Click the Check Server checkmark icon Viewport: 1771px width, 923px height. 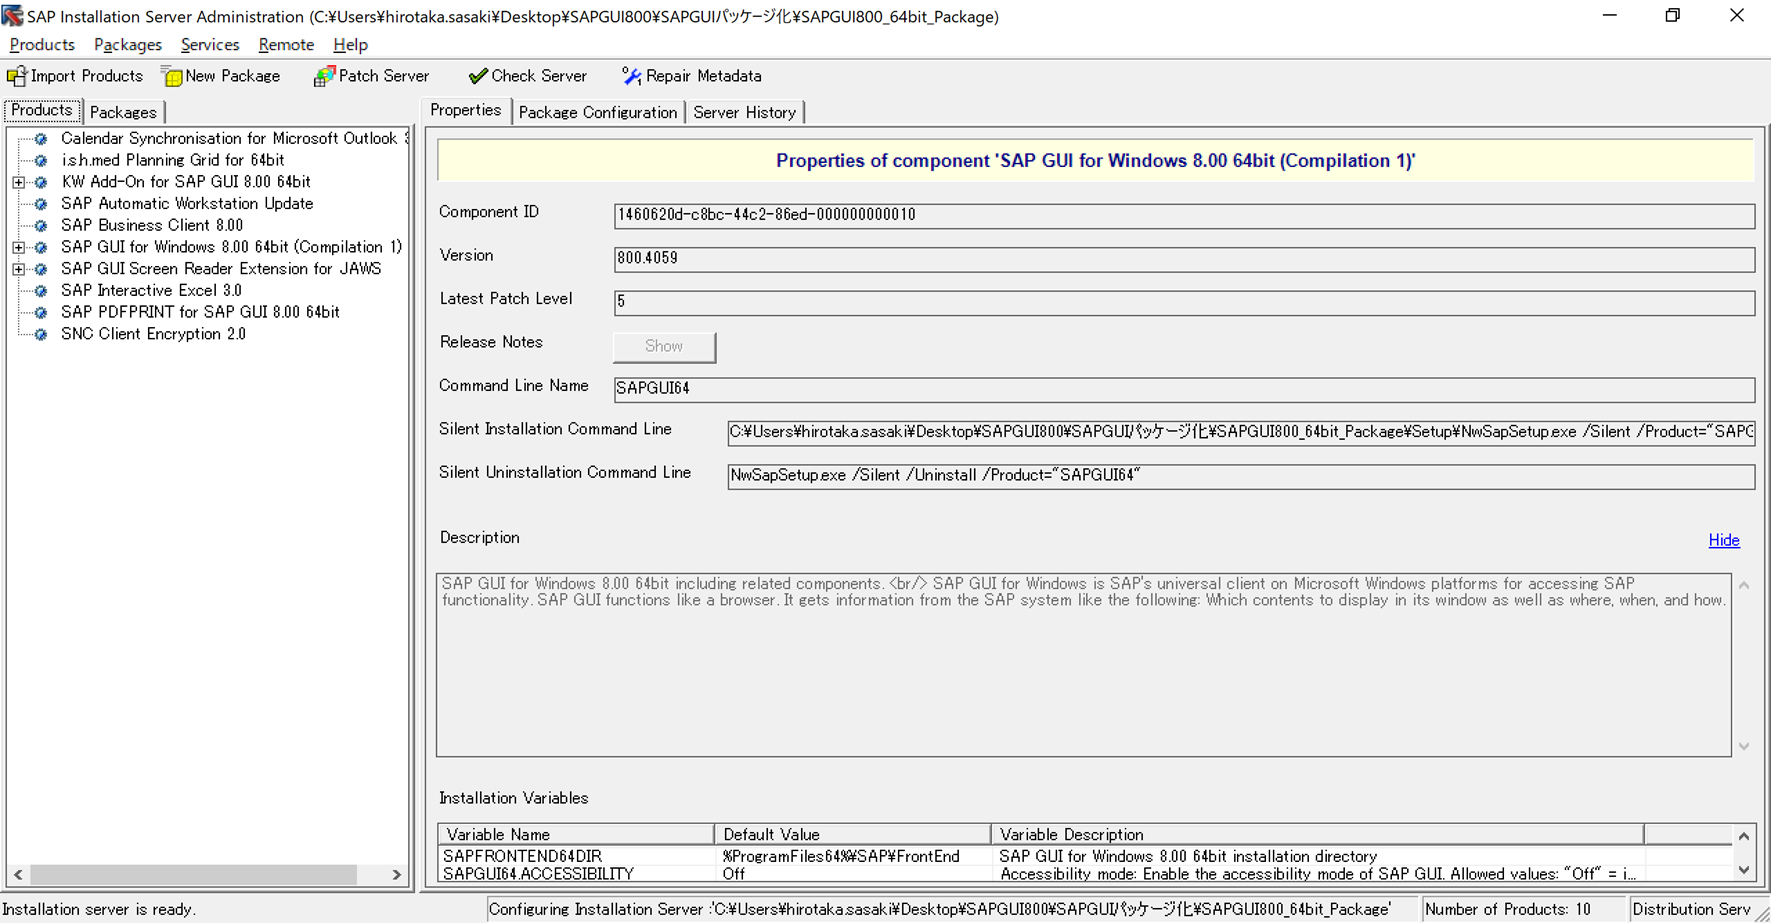pos(478,76)
